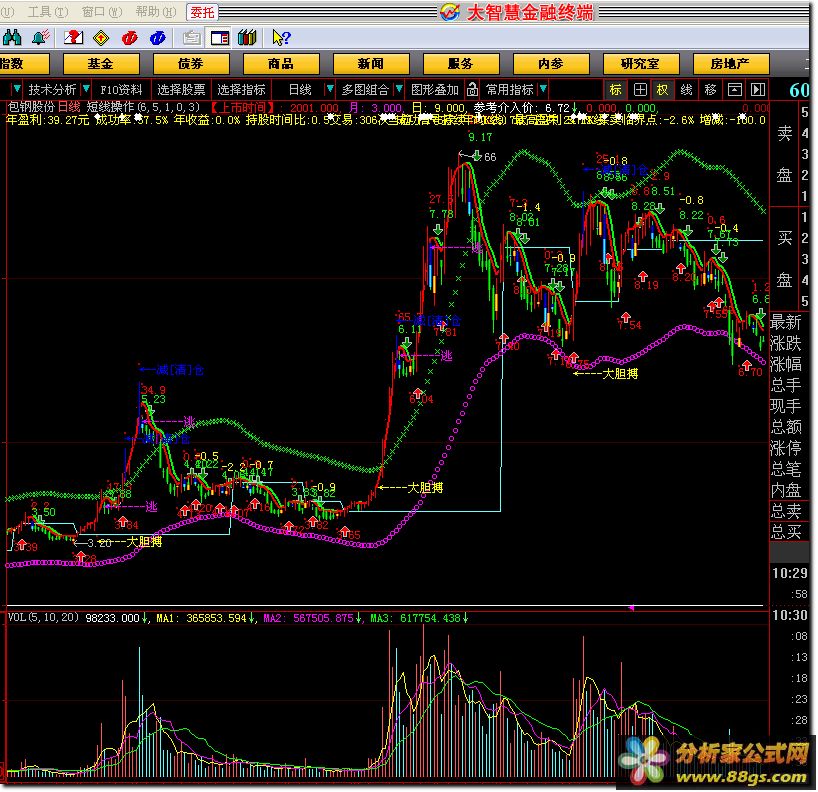Click the red question mark envelope icon

point(73,38)
